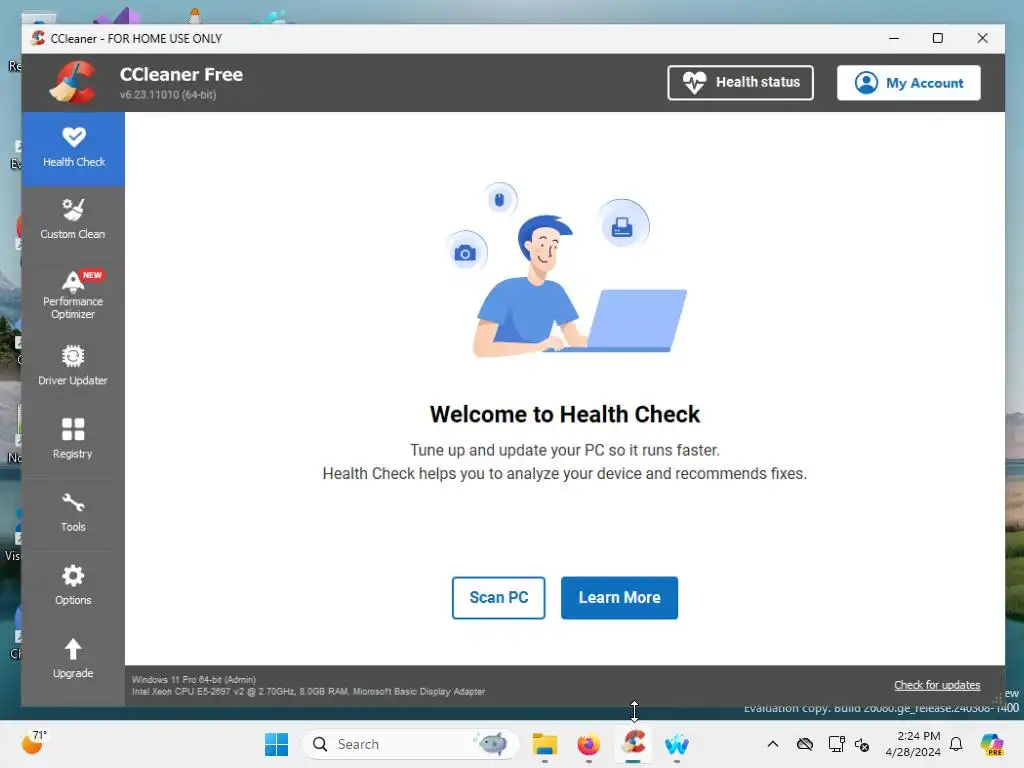Open Copilot preview on the taskbar
Image resolution: width=1024 pixels, height=768 pixels.
992,744
